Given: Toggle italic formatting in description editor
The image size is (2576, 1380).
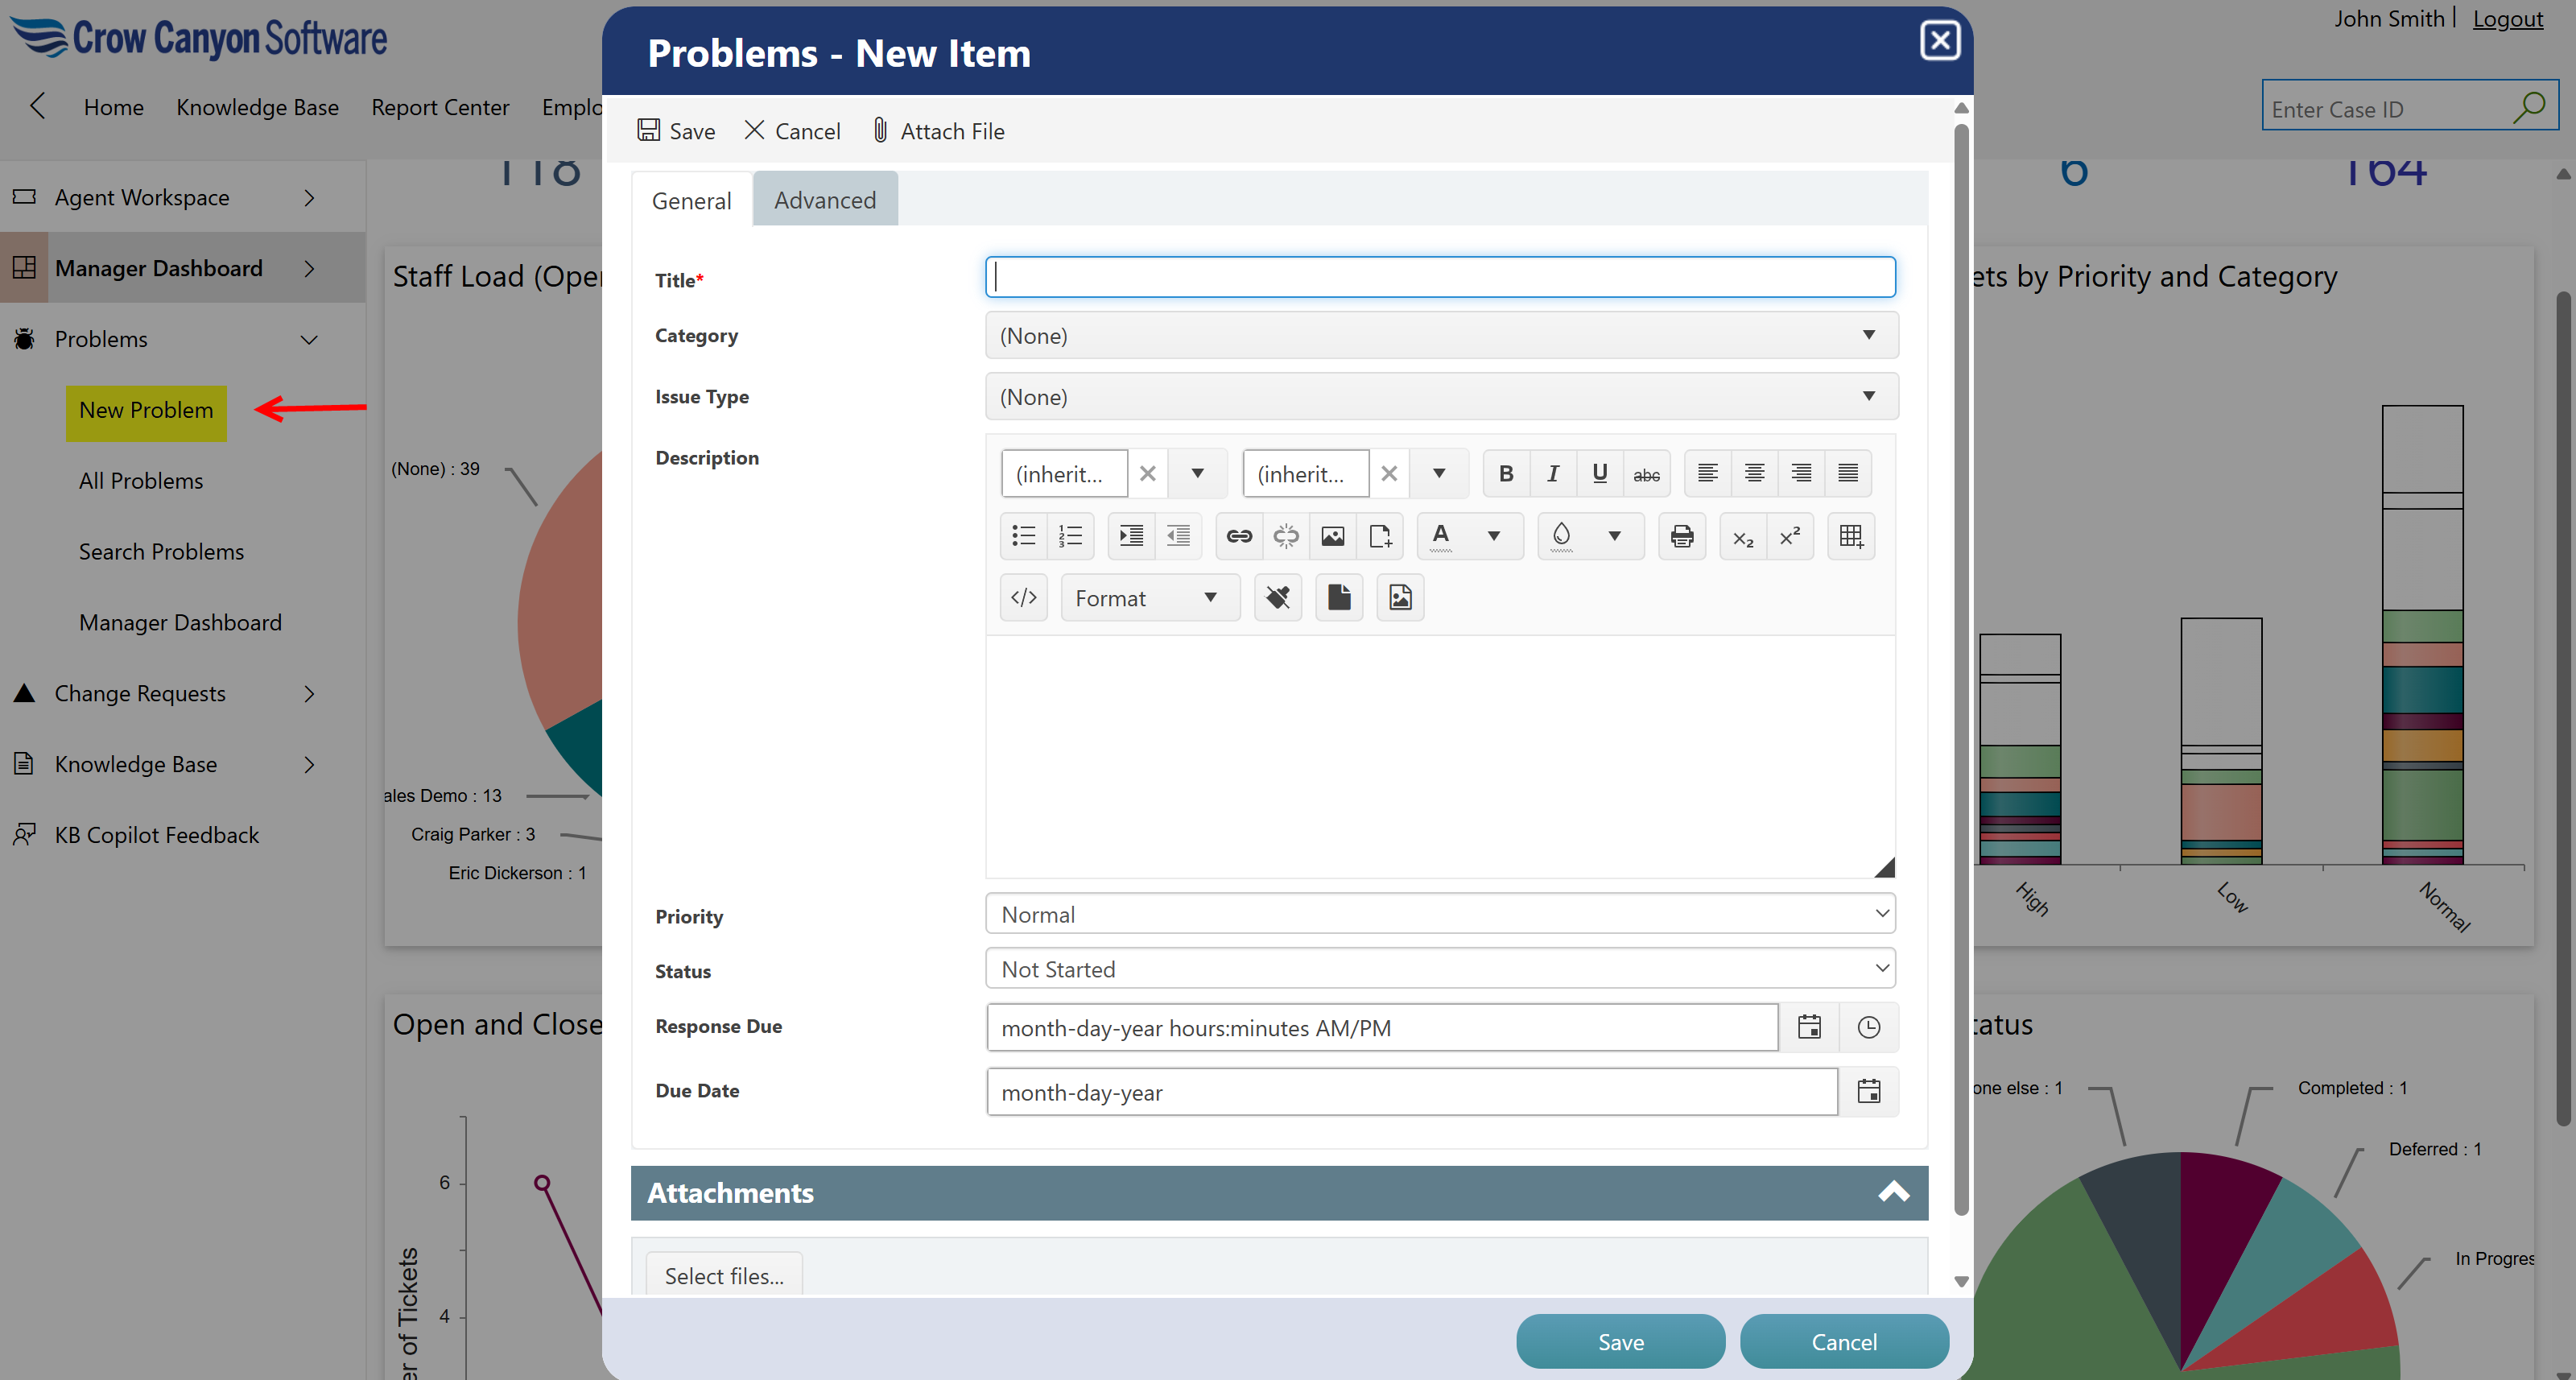Looking at the screenshot, I should (x=1553, y=474).
